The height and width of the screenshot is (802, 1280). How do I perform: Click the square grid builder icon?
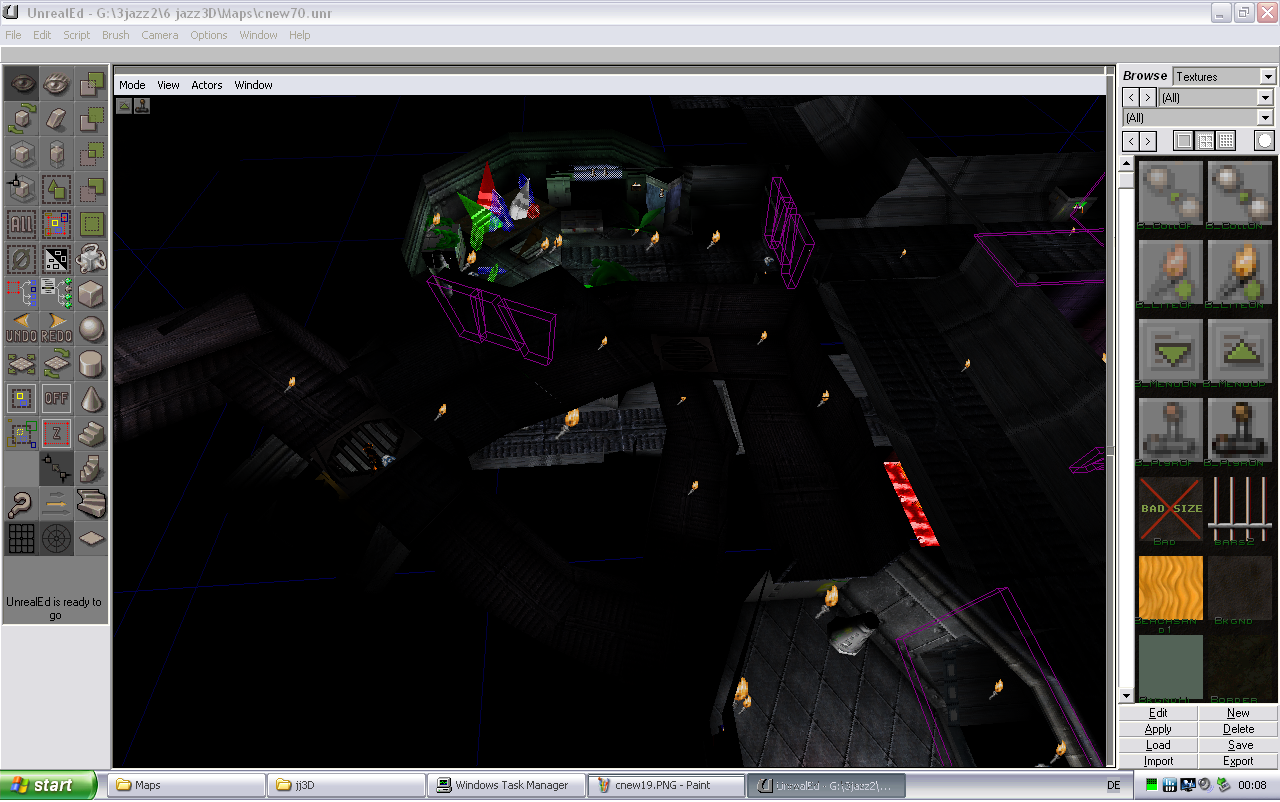pos(21,538)
